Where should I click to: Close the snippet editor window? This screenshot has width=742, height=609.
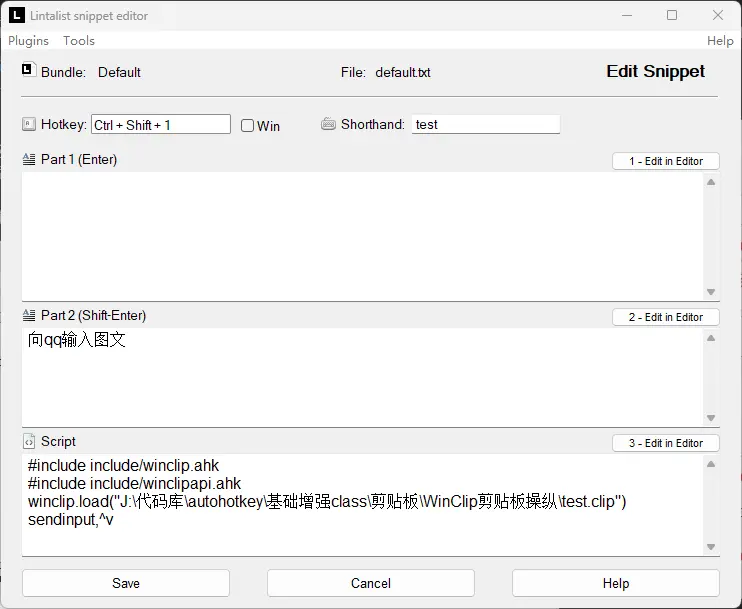pos(718,15)
